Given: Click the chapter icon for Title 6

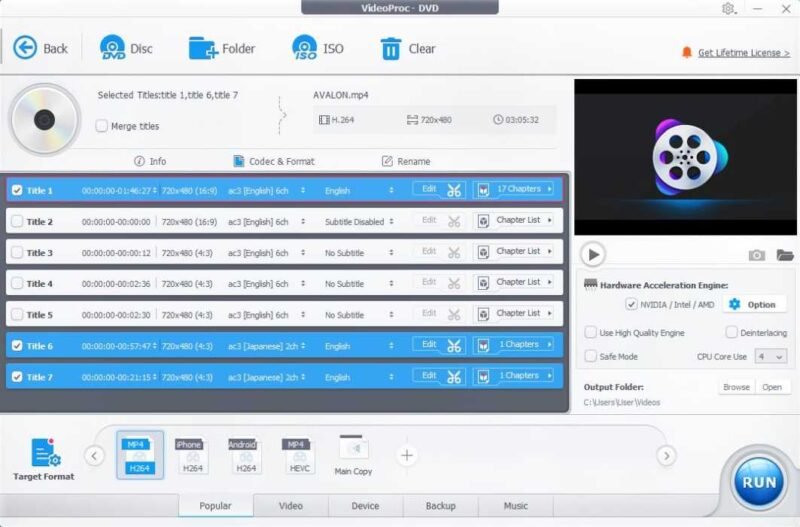Looking at the screenshot, I should tap(483, 345).
